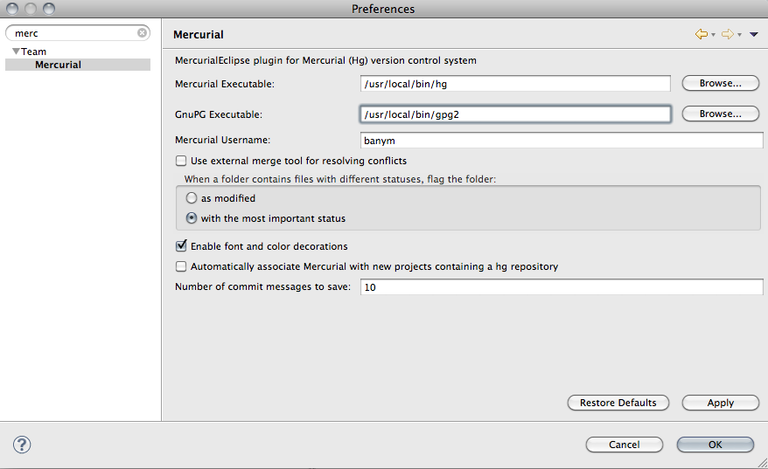The height and width of the screenshot is (469, 768).
Task: Click the forward navigation arrow icon
Action: 728,34
